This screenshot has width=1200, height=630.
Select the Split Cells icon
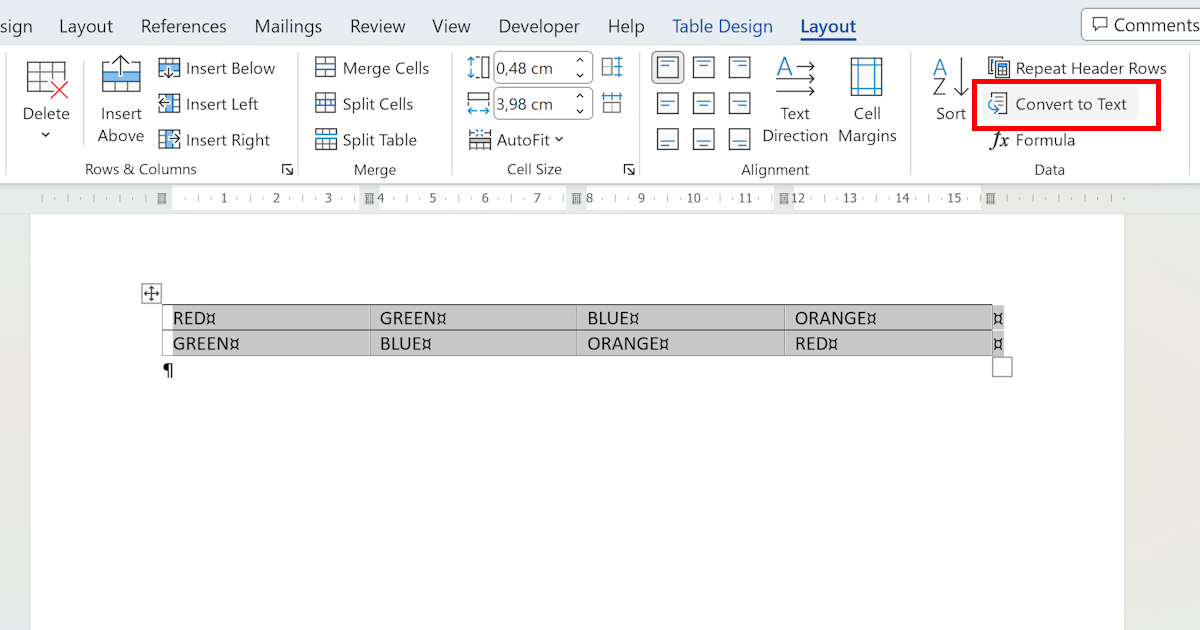(x=325, y=103)
